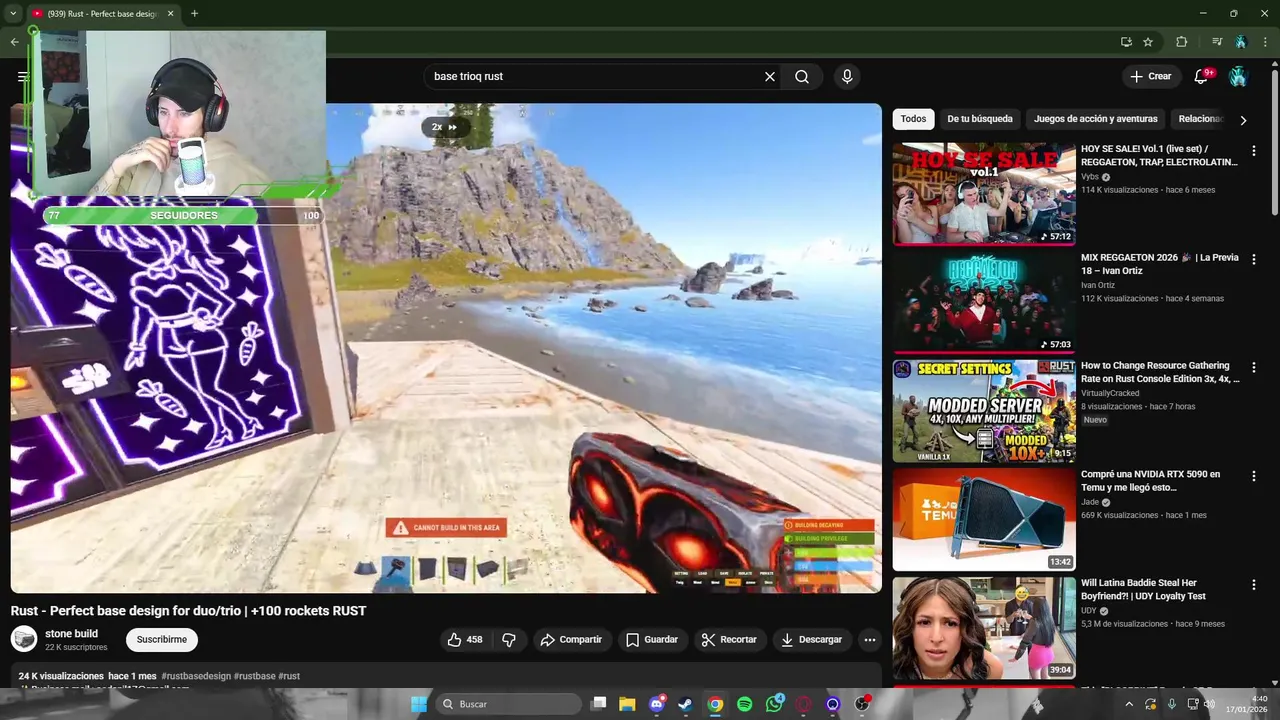The width and height of the screenshot is (1280, 720).
Task: Open the browser tab search dropdown
Action: (x=13, y=13)
